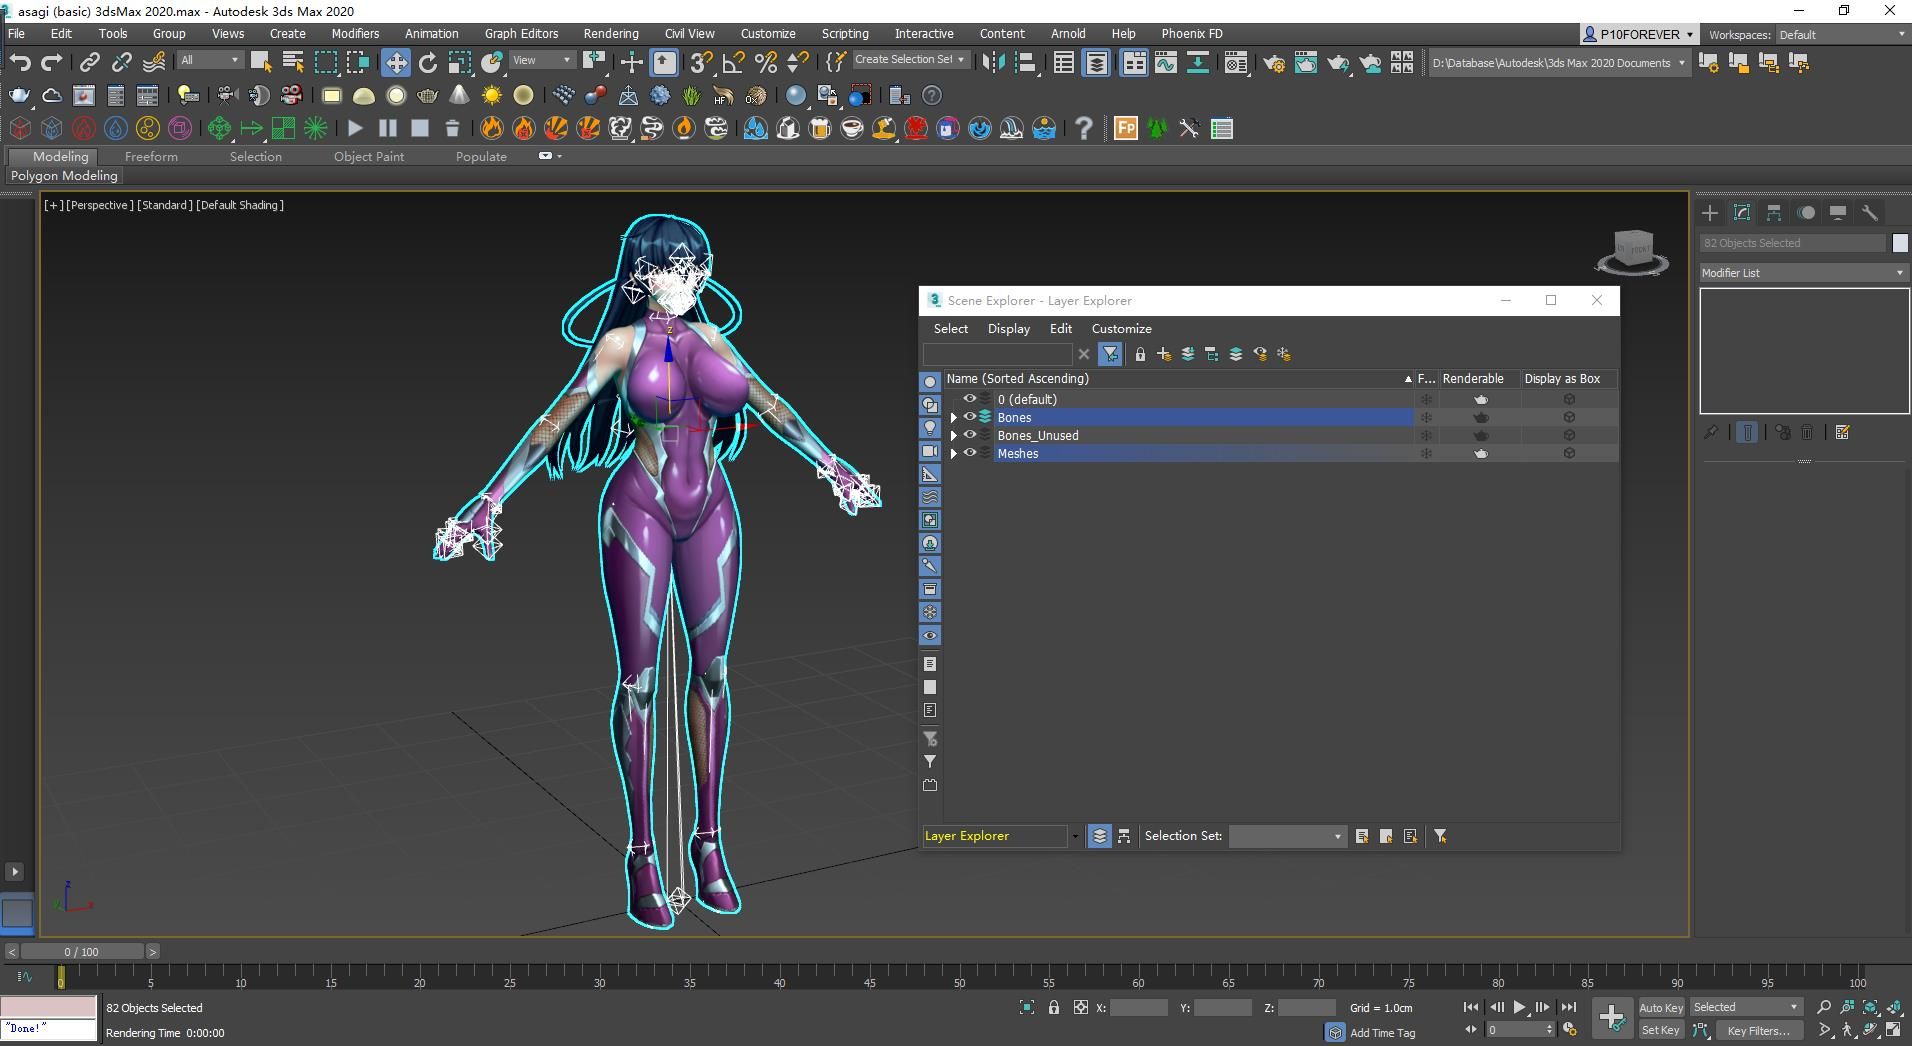Click the timeline at frame 50
This screenshot has height=1046, width=1912.
coord(959,977)
